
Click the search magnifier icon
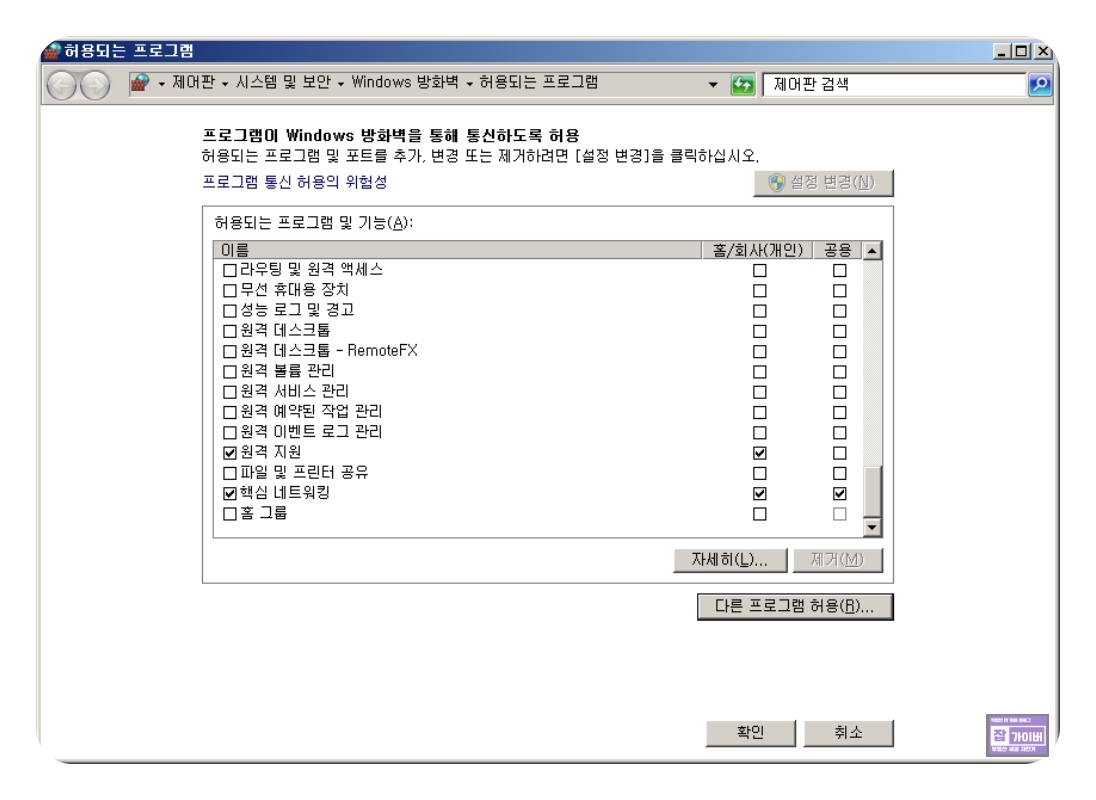pyautogui.click(x=1040, y=85)
